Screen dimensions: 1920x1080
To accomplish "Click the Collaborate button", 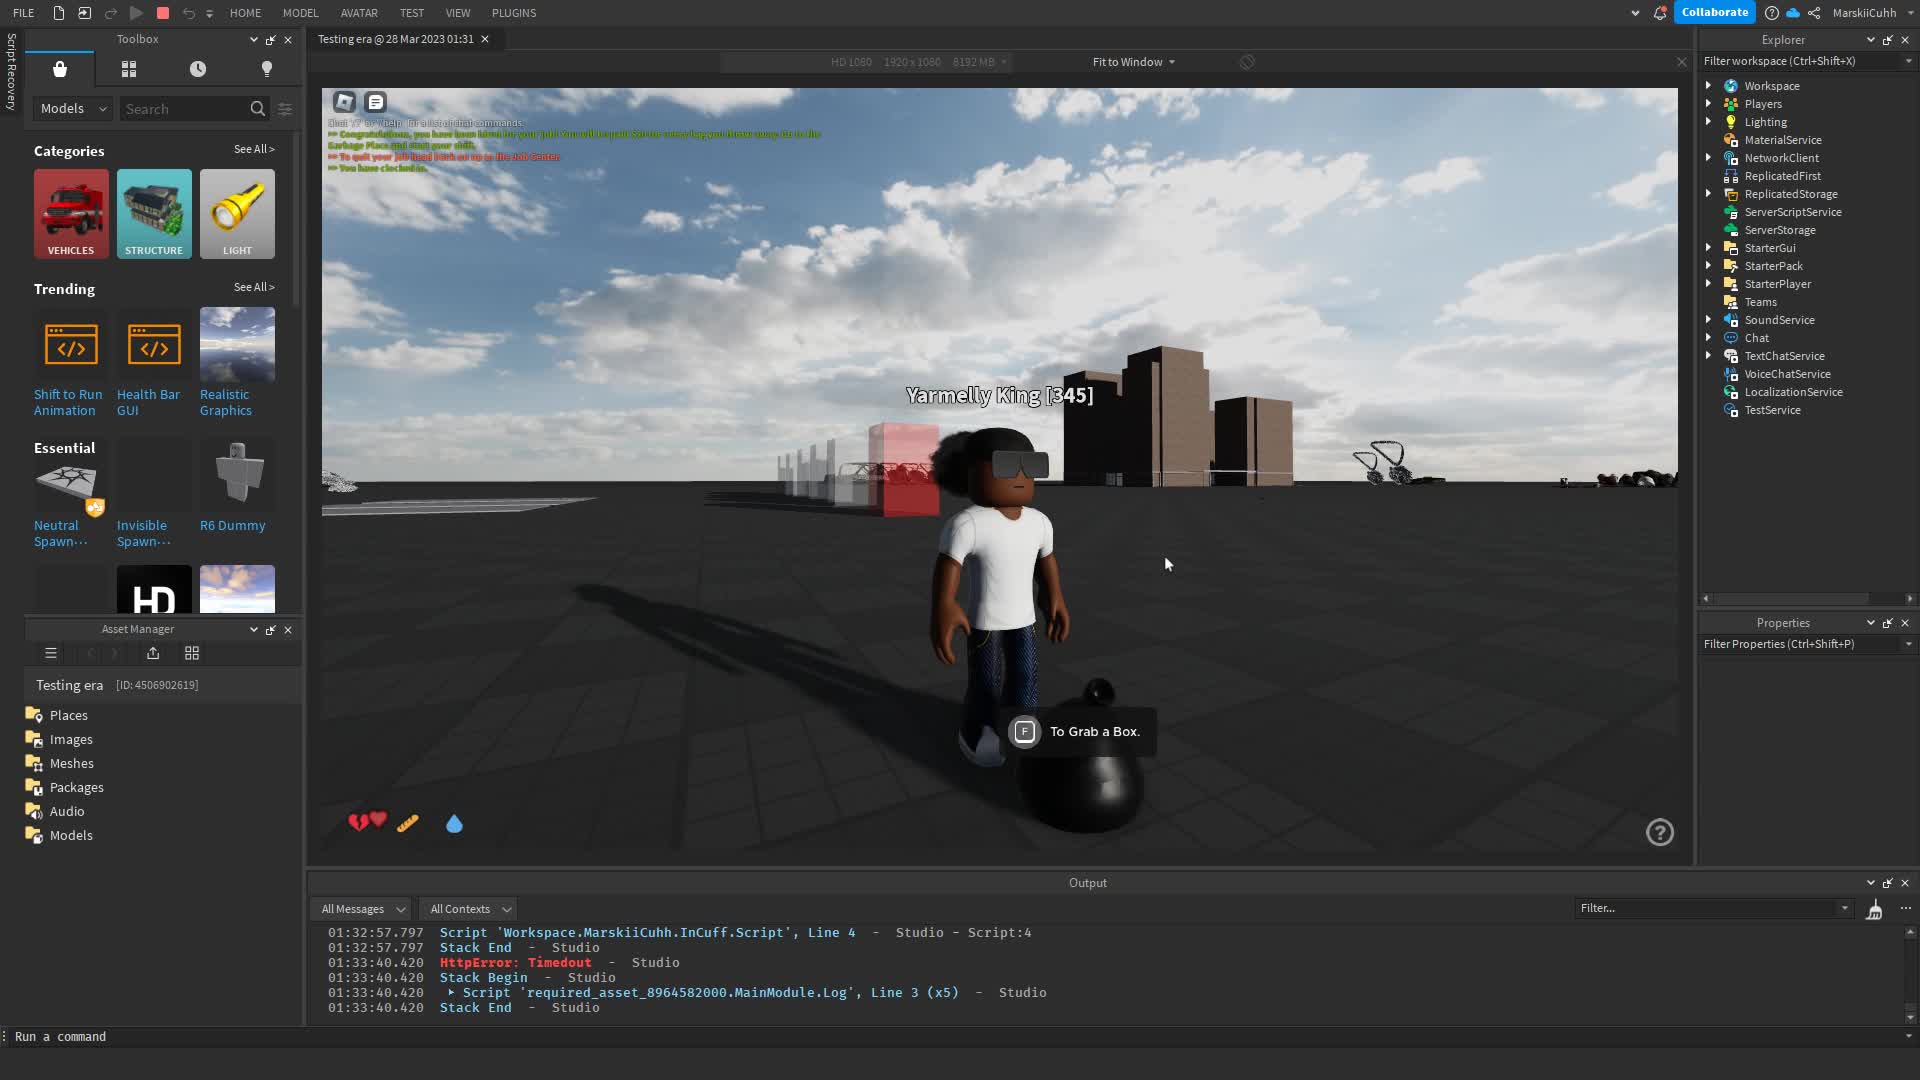I will (1714, 13).
